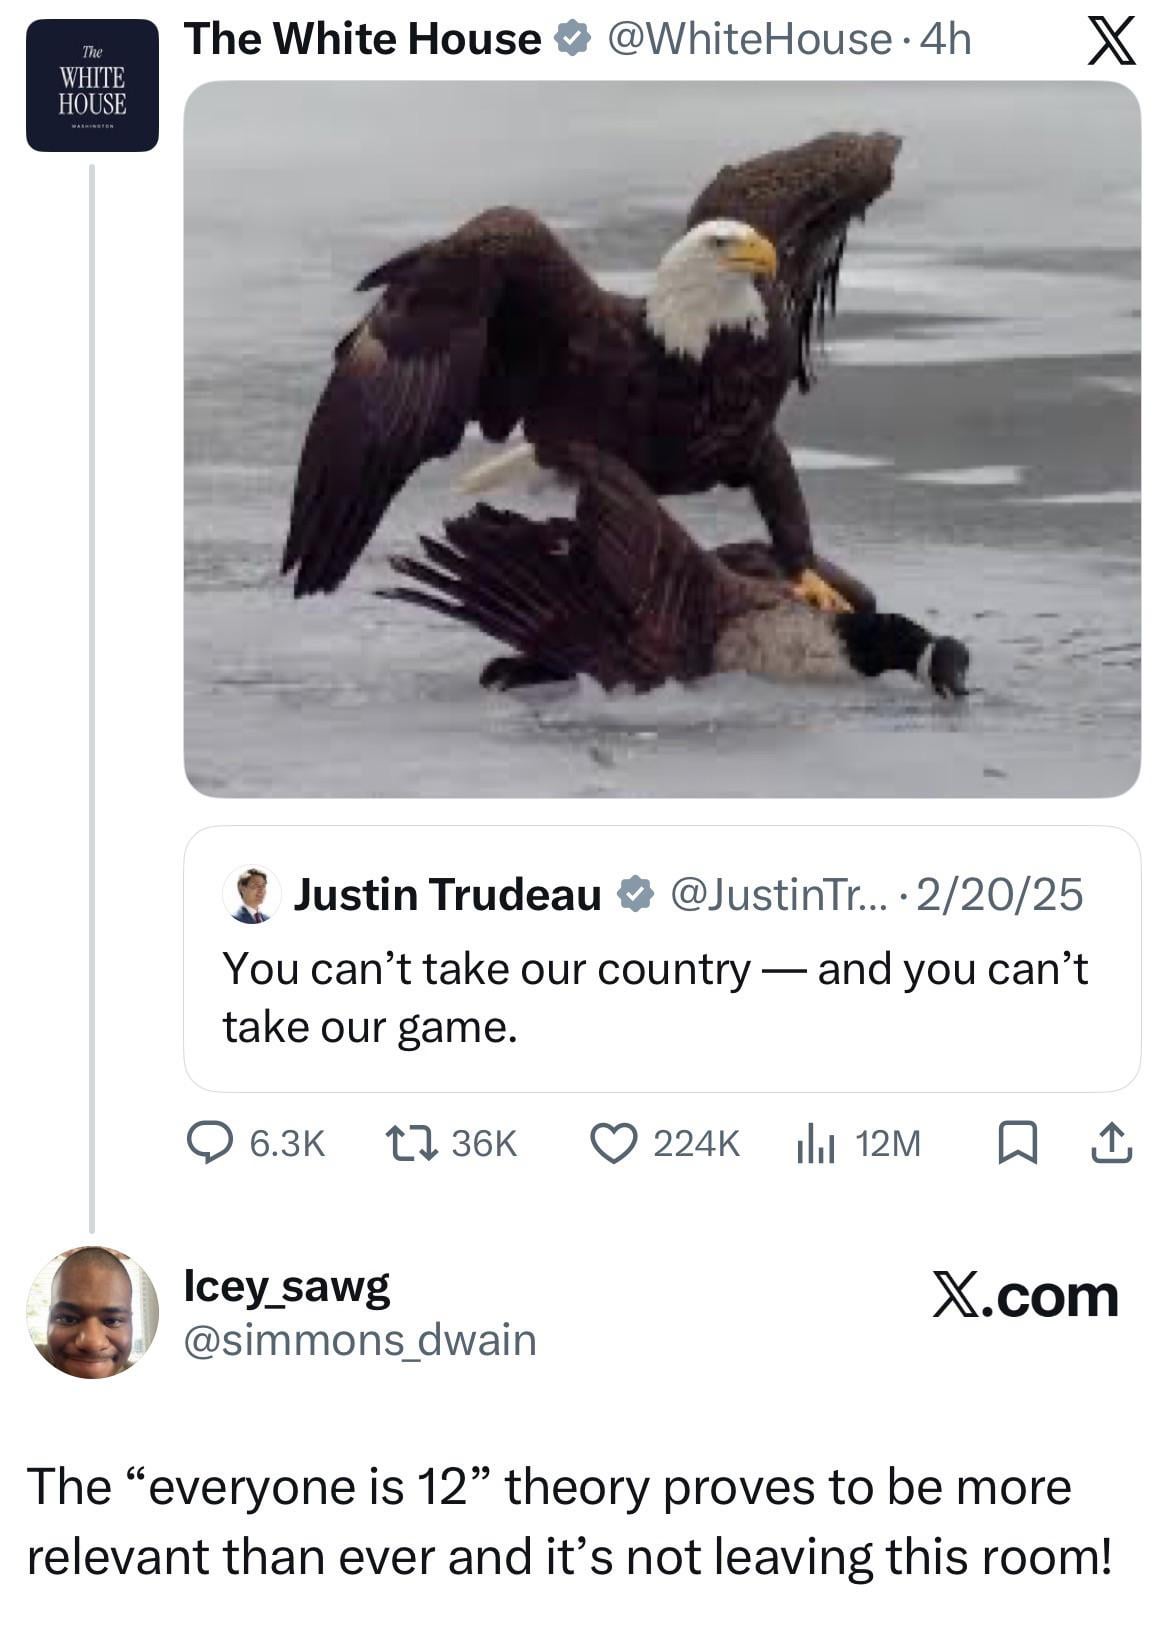Image resolution: width=1169 pixels, height=1646 pixels.
Task: Open Icey_sawg's profile picture
Action: (x=91, y=1312)
